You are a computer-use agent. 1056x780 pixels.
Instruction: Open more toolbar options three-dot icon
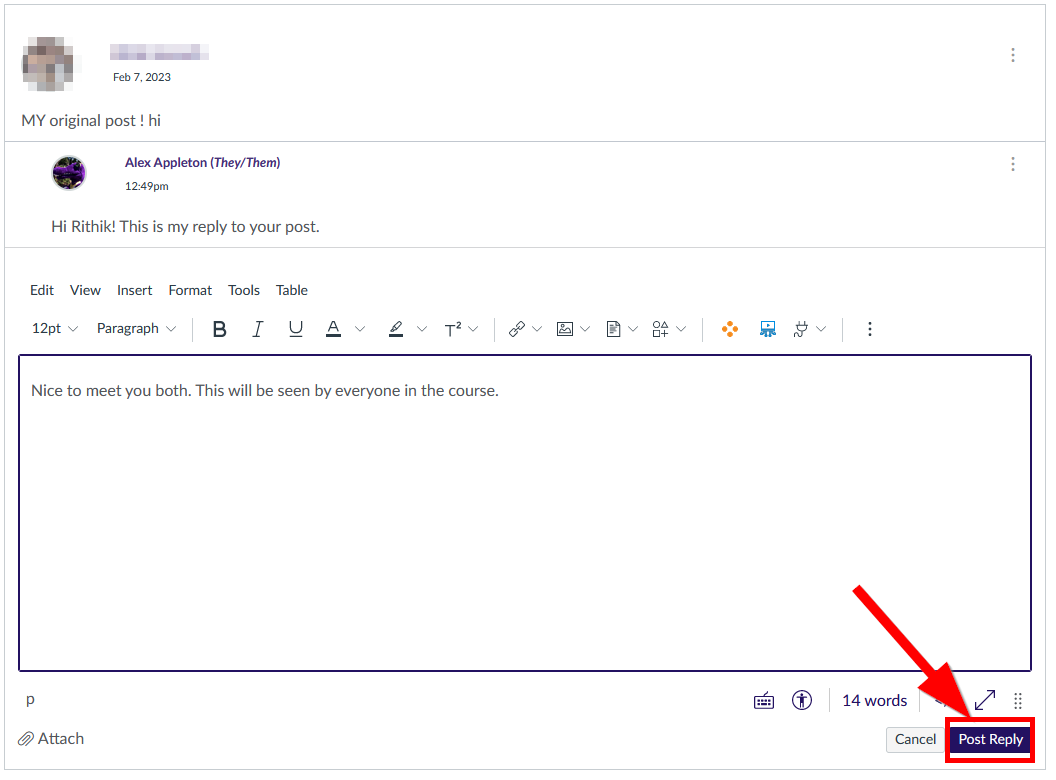pyautogui.click(x=870, y=329)
